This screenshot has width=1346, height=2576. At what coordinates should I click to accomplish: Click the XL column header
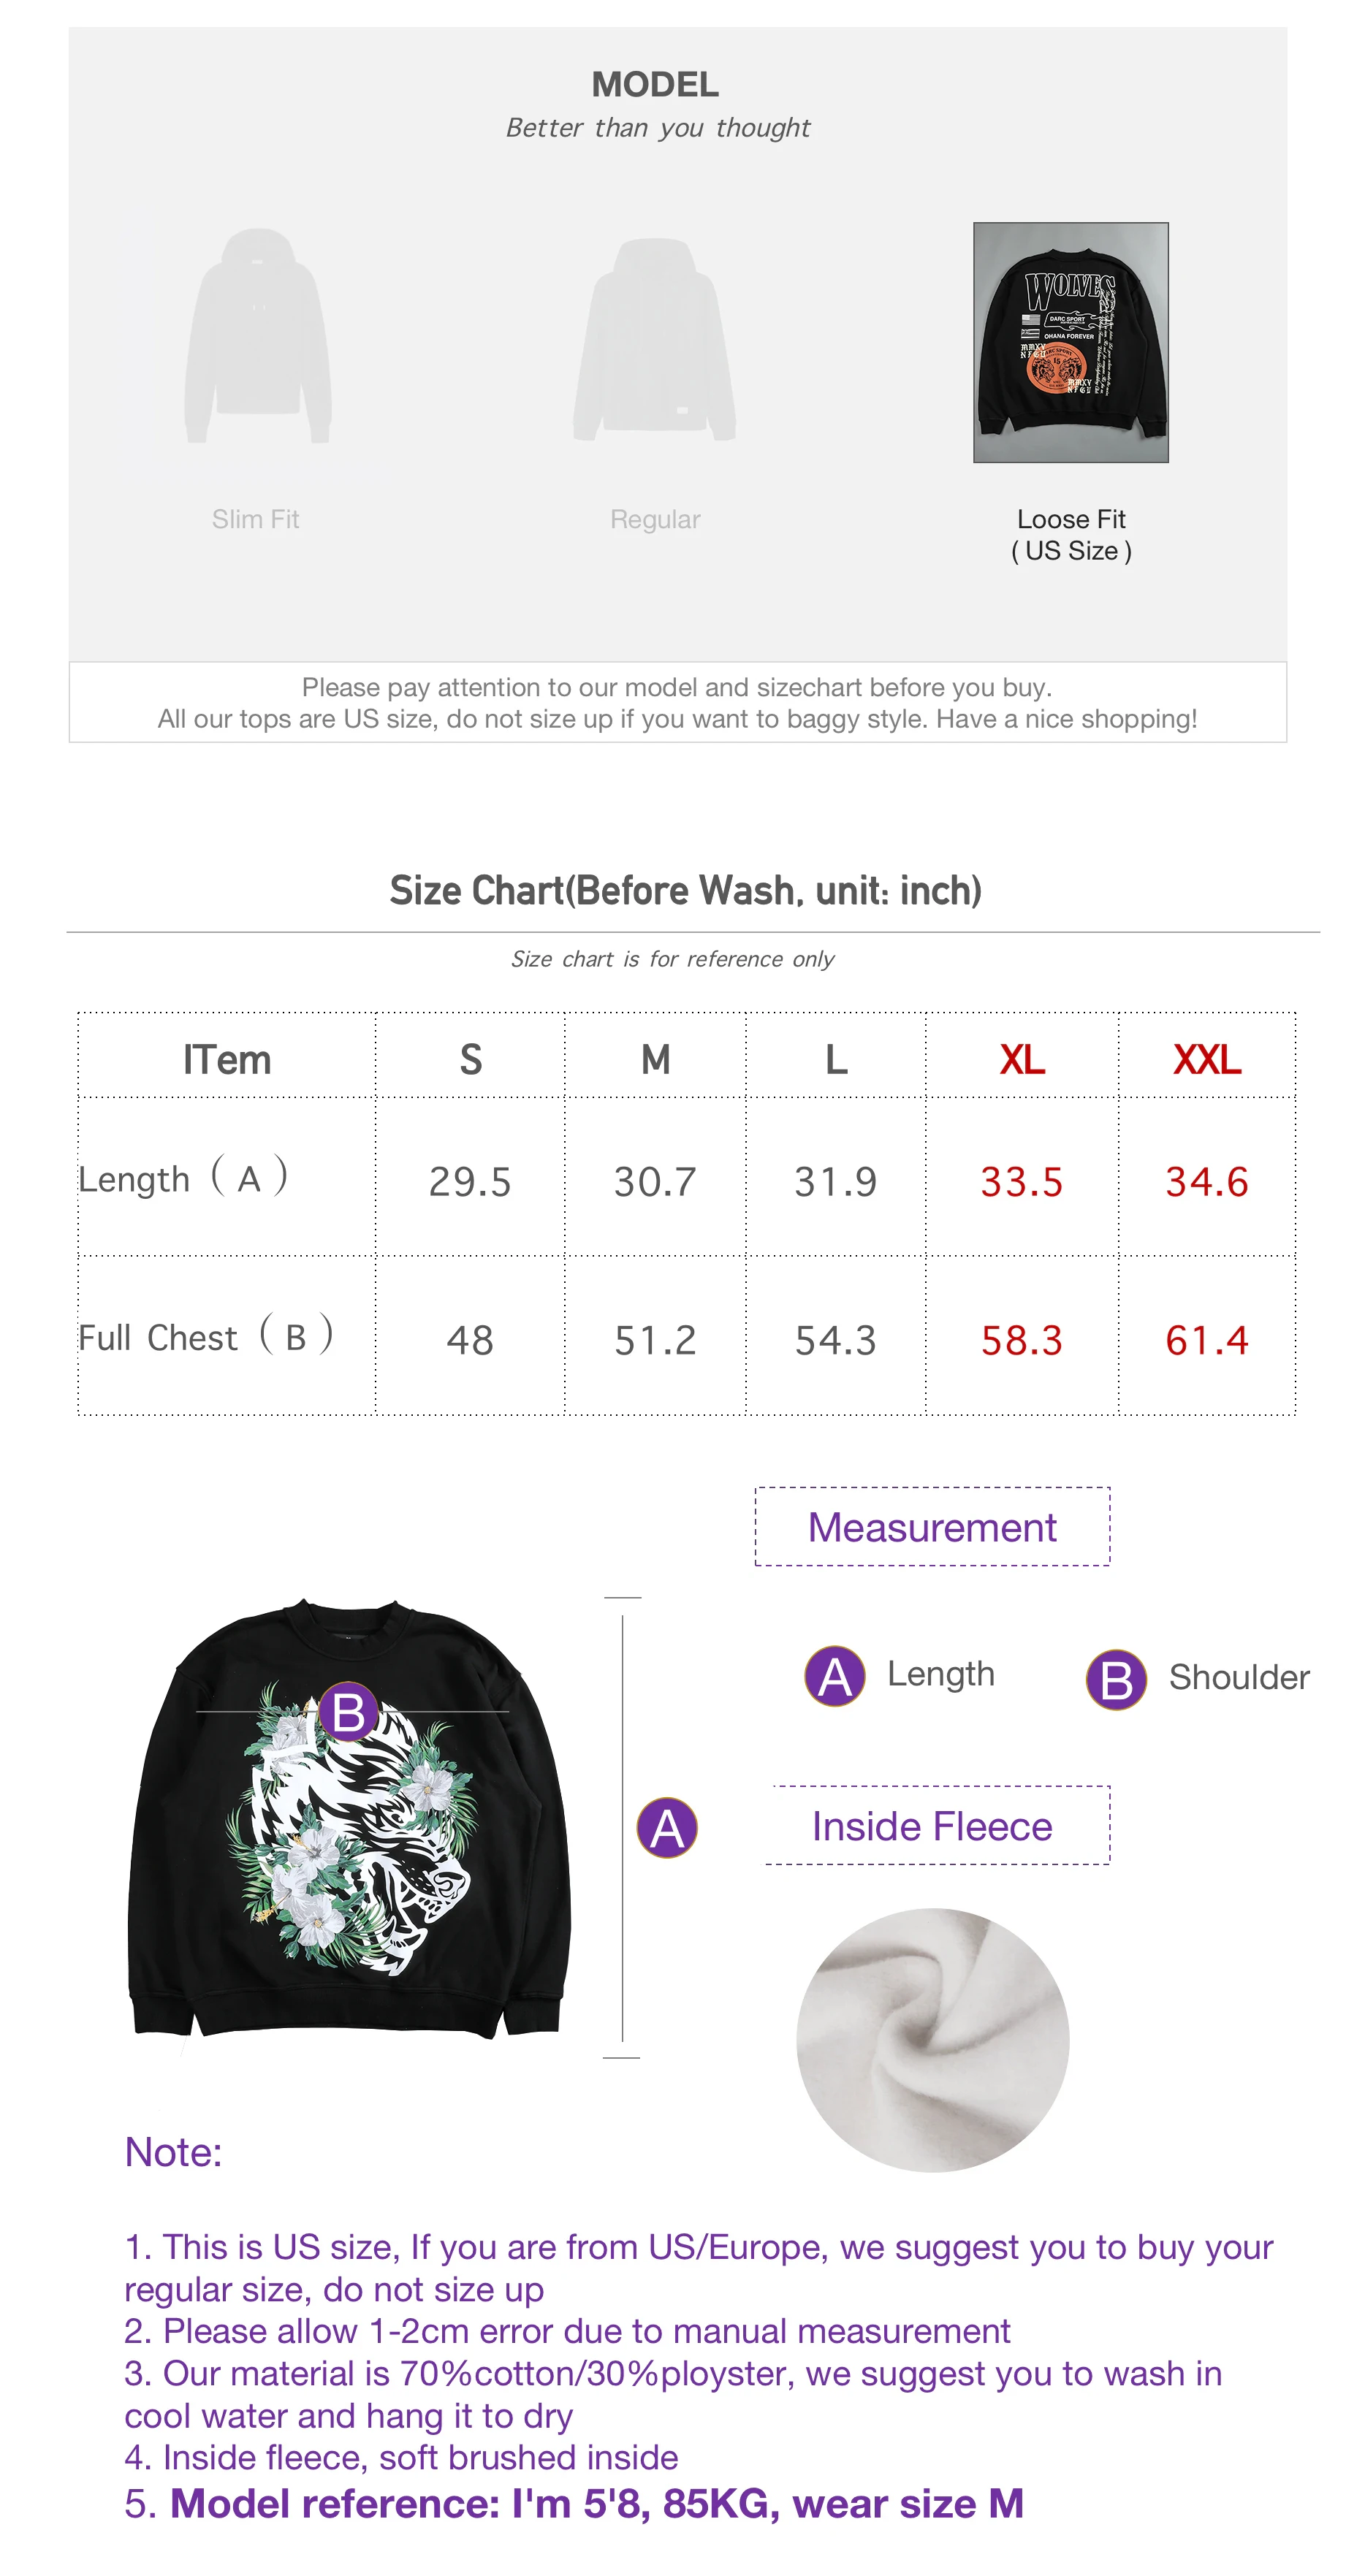coord(1021,1058)
